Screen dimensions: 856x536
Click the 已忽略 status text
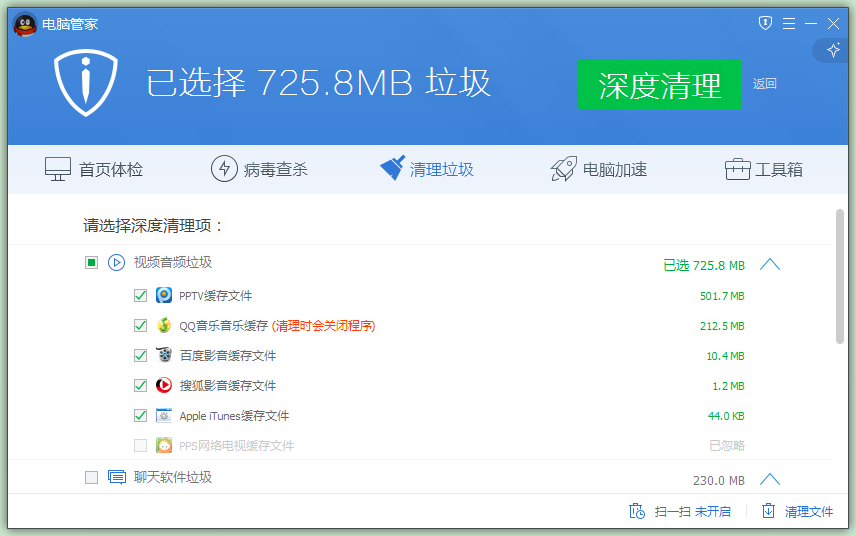[727, 445]
